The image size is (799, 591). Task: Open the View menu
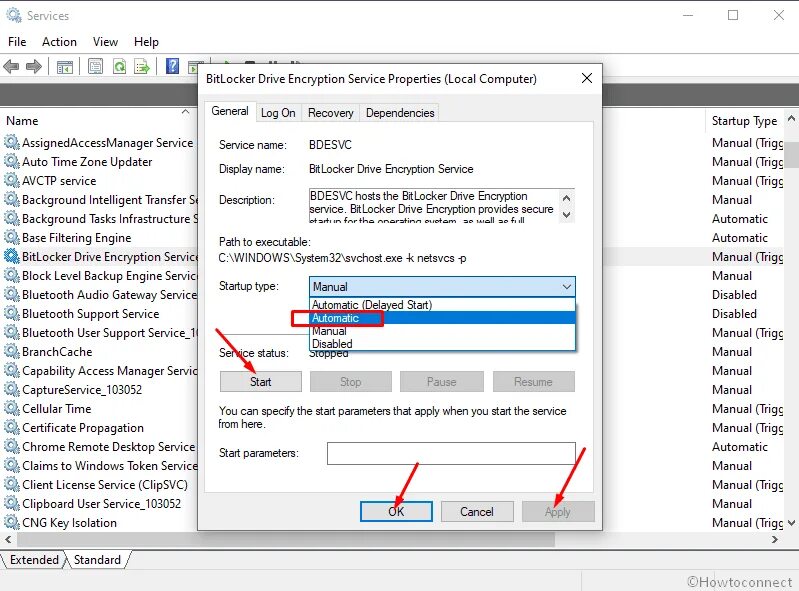(105, 42)
